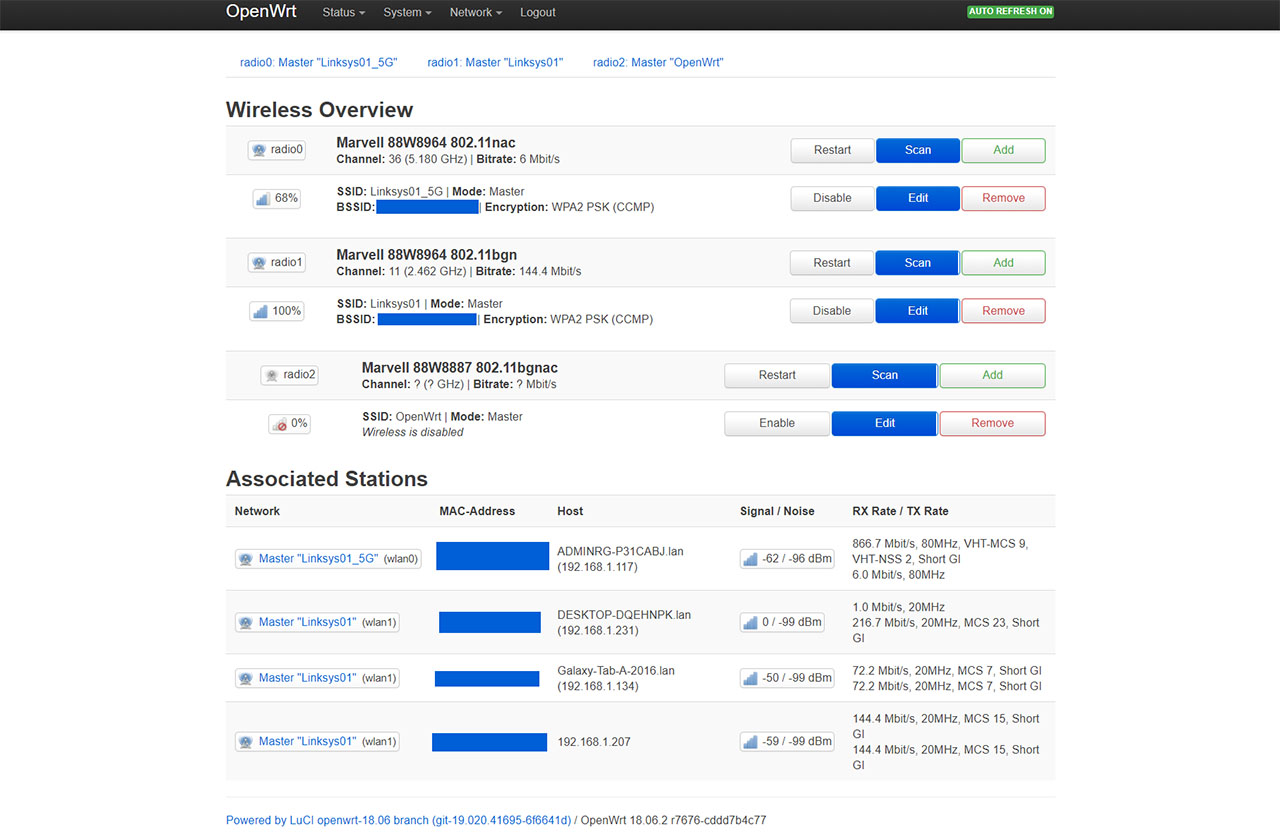The image size is (1280, 839).
Task: Disable the Linksys01 wireless network
Action: pyautogui.click(x=831, y=311)
